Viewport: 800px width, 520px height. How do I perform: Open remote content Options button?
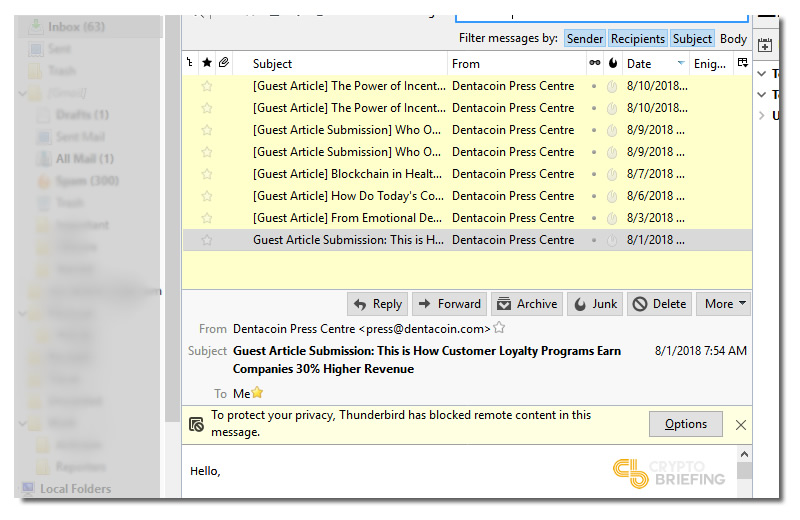686,424
